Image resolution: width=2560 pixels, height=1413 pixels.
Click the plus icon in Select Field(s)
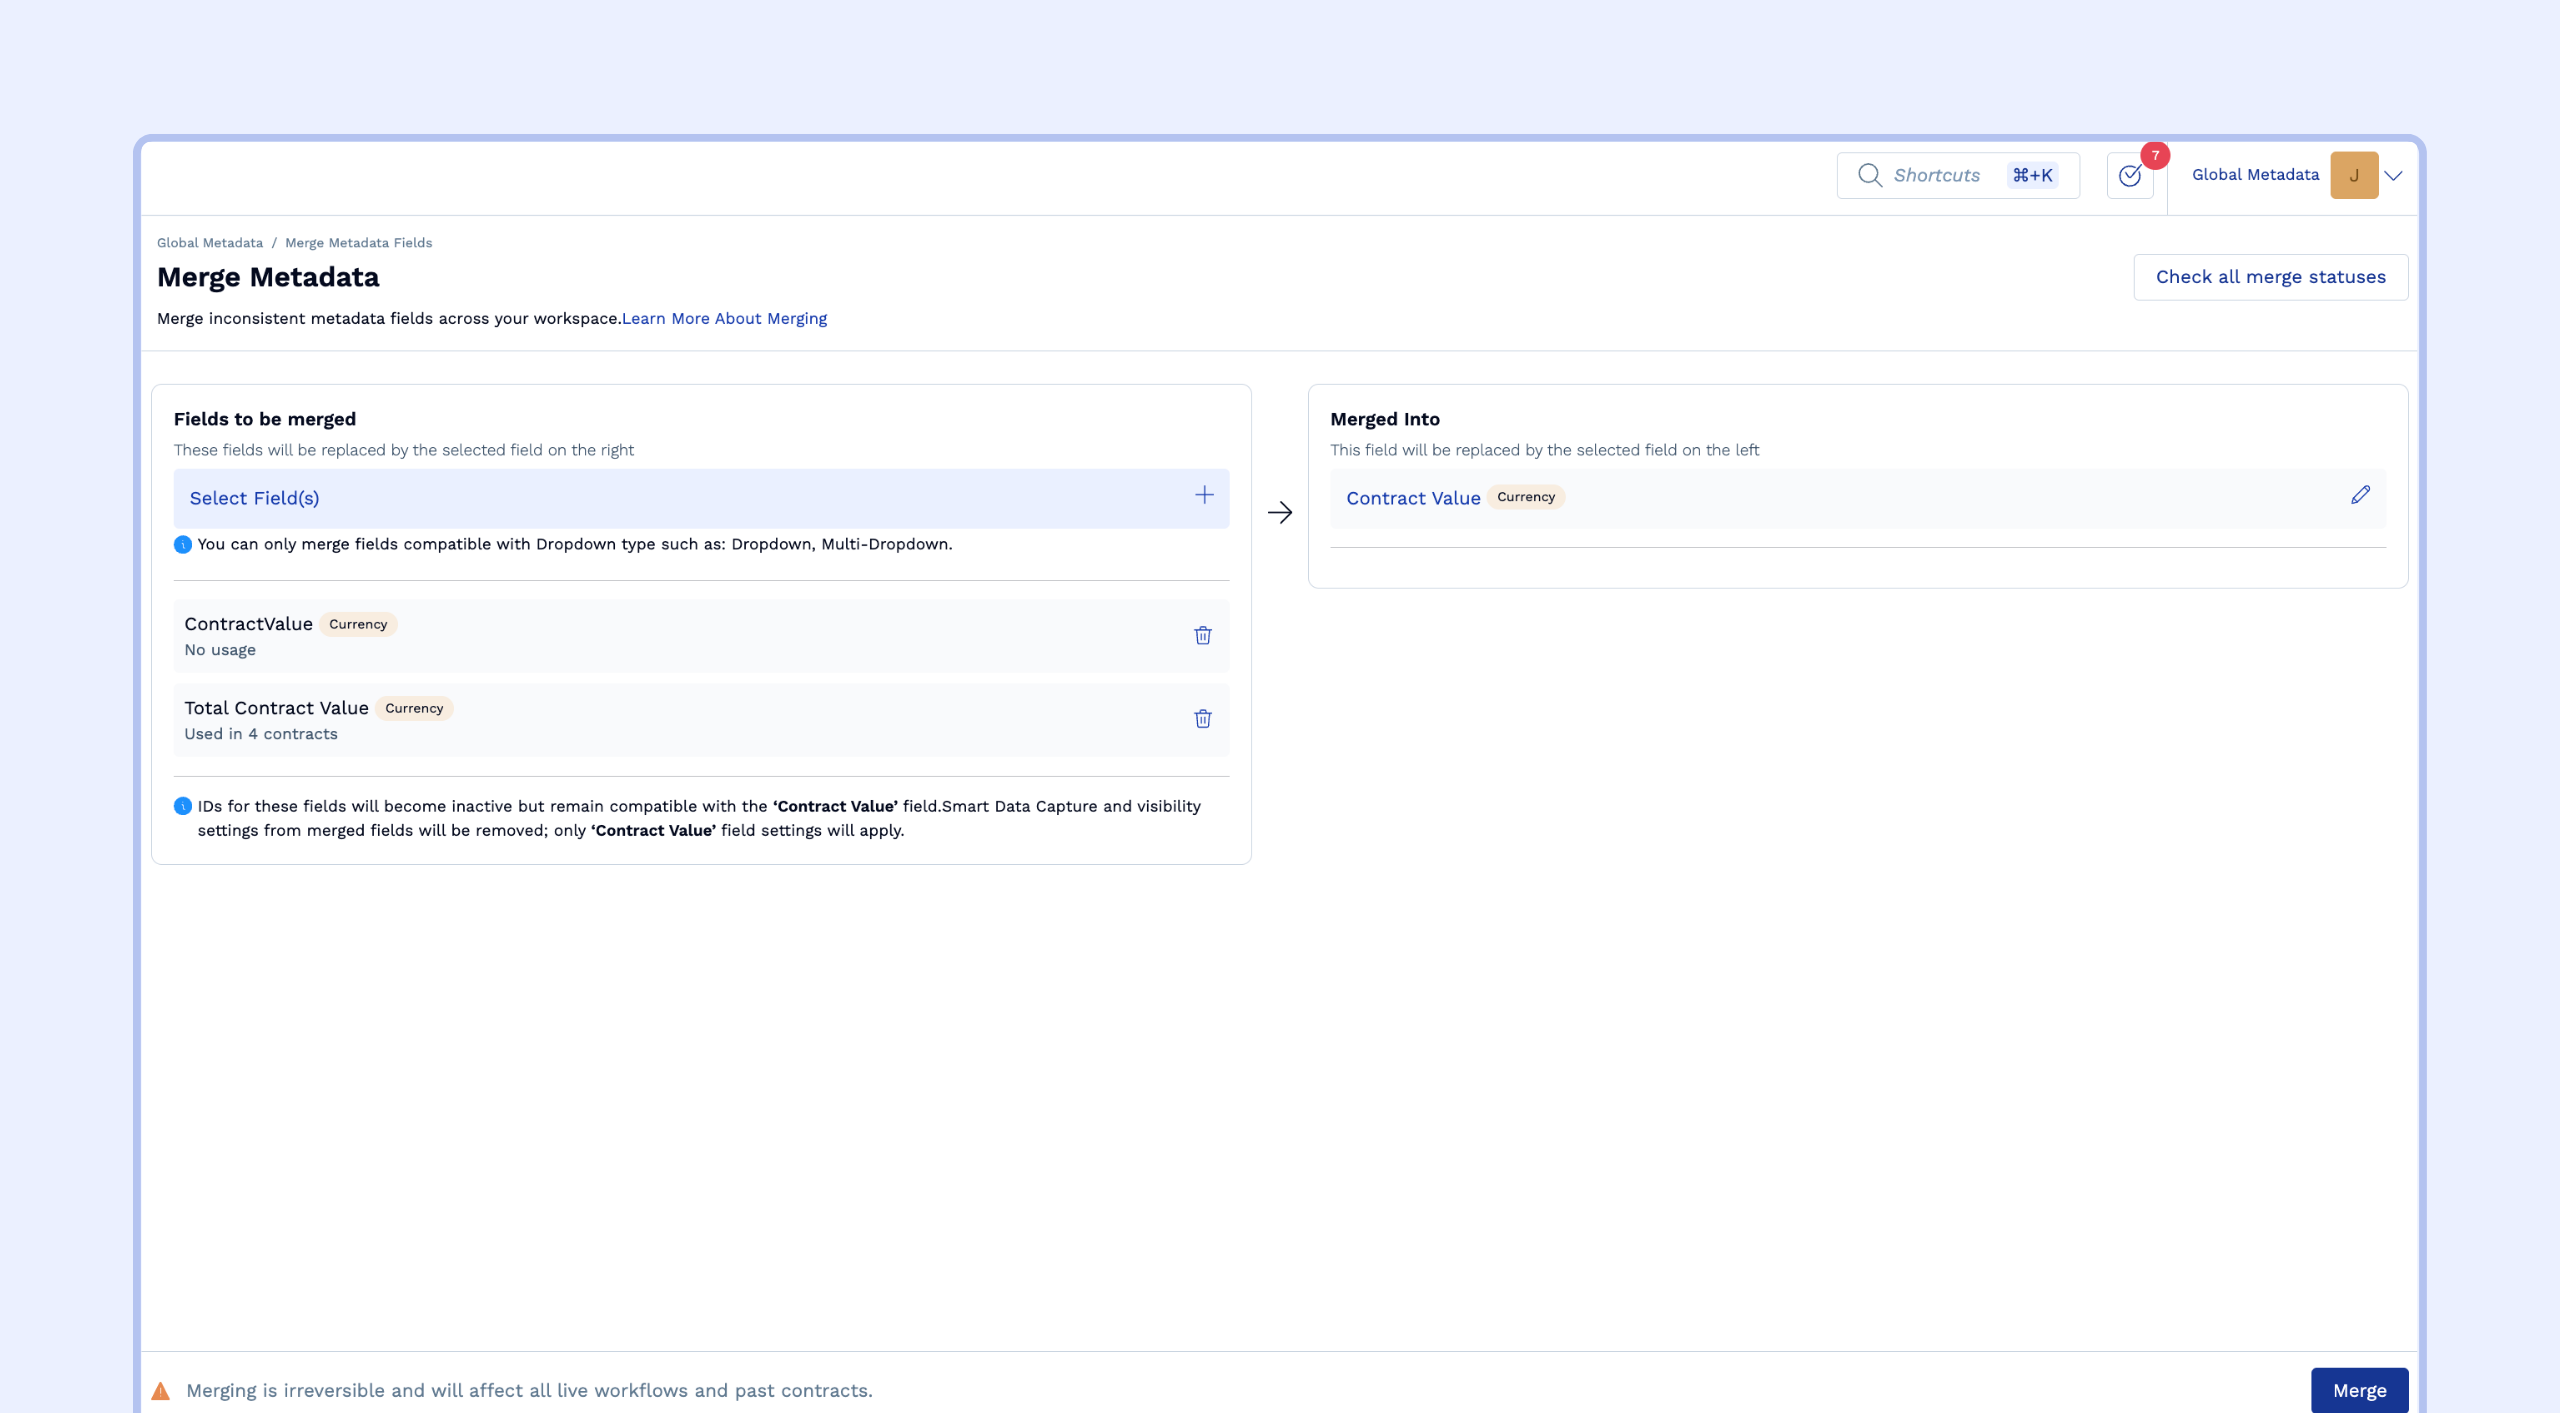(x=1204, y=496)
